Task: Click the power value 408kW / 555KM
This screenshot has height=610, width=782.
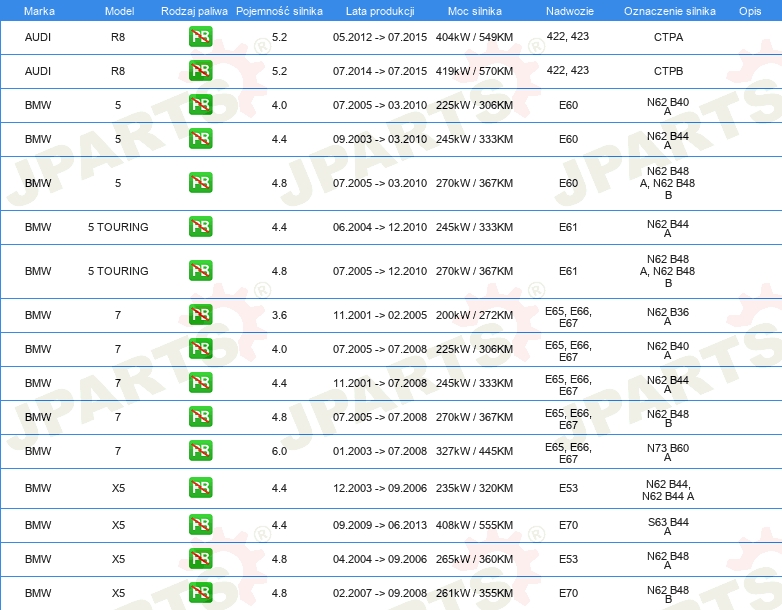Action: point(474,525)
